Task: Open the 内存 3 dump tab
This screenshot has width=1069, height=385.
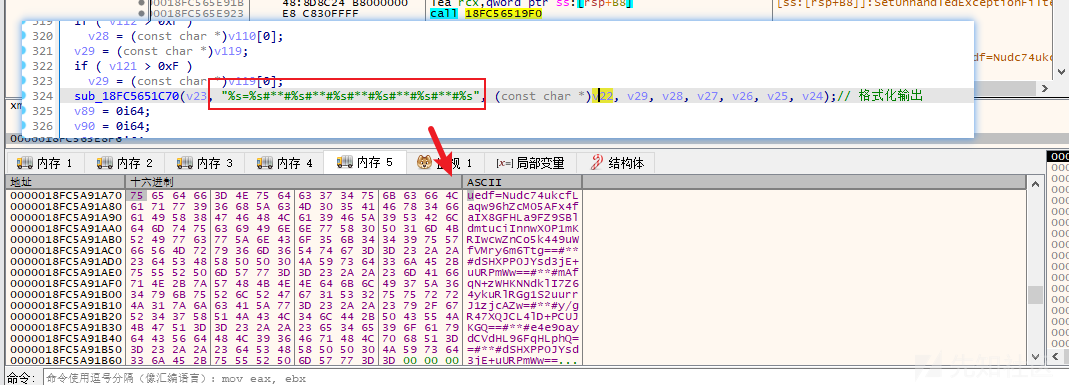Action: click(205, 163)
